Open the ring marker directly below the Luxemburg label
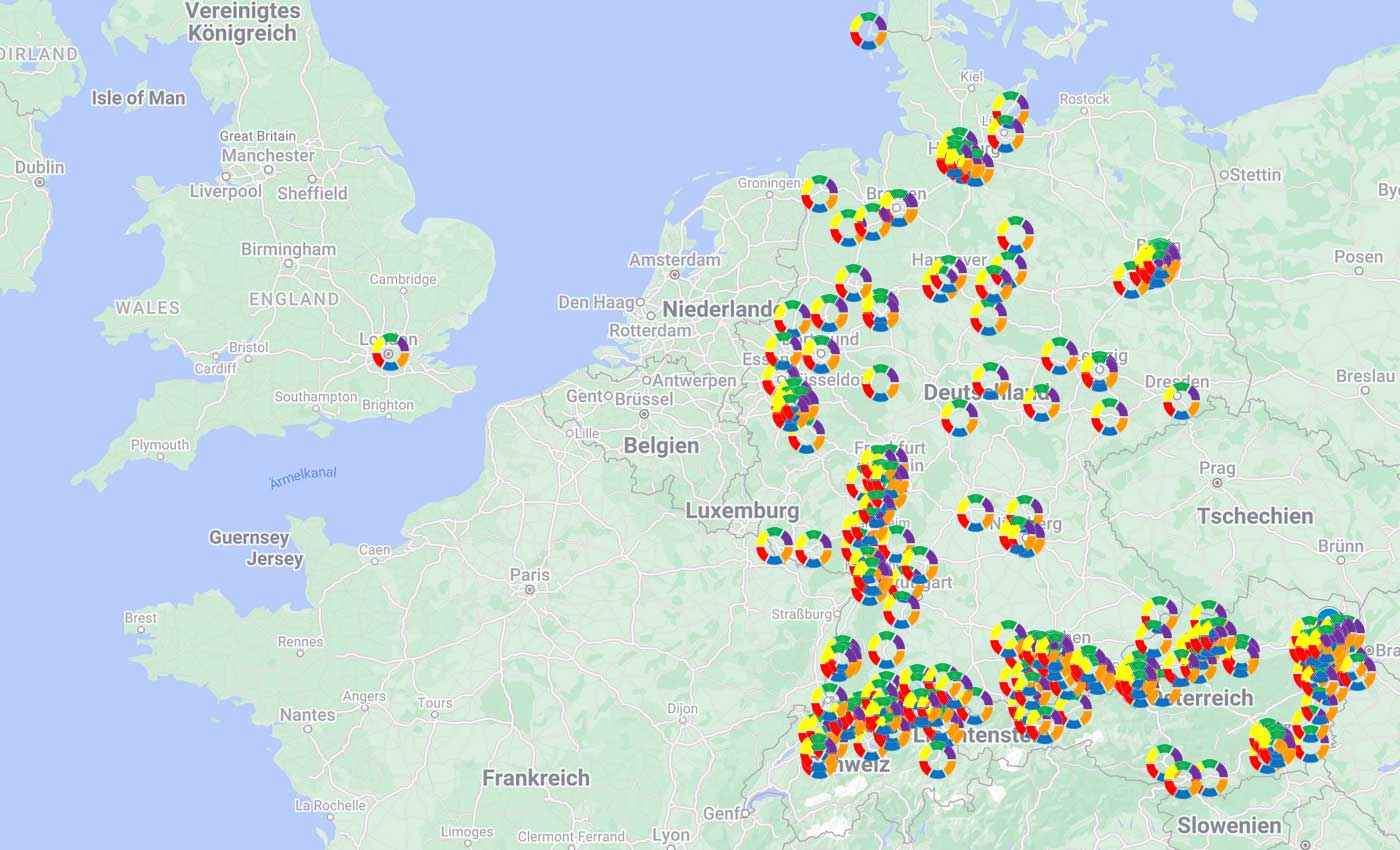Screen dimensions: 1400x850 [774, 546]
